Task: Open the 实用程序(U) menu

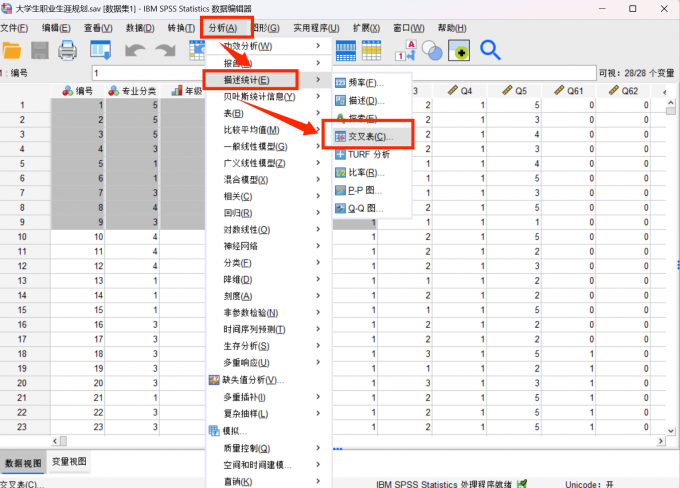Action: (x=316, y=28)
